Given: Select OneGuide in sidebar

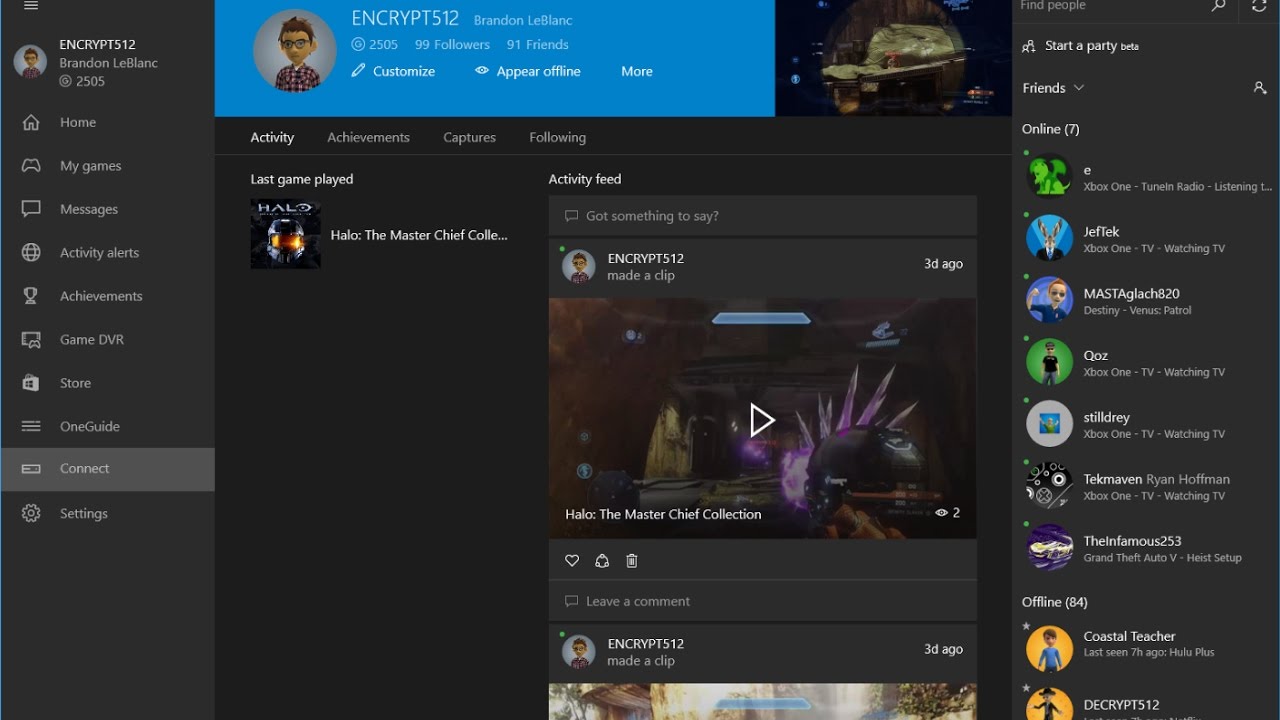Looking at the screenshot, I should (107, 426).
